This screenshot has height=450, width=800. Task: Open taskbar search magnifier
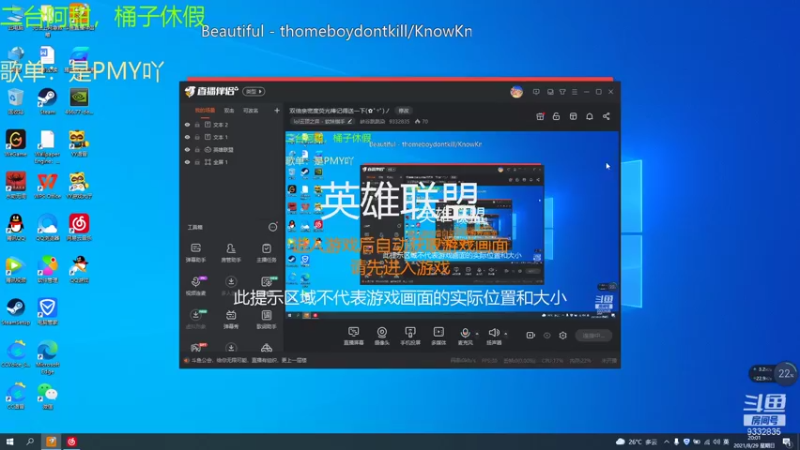tap(30, 441)
